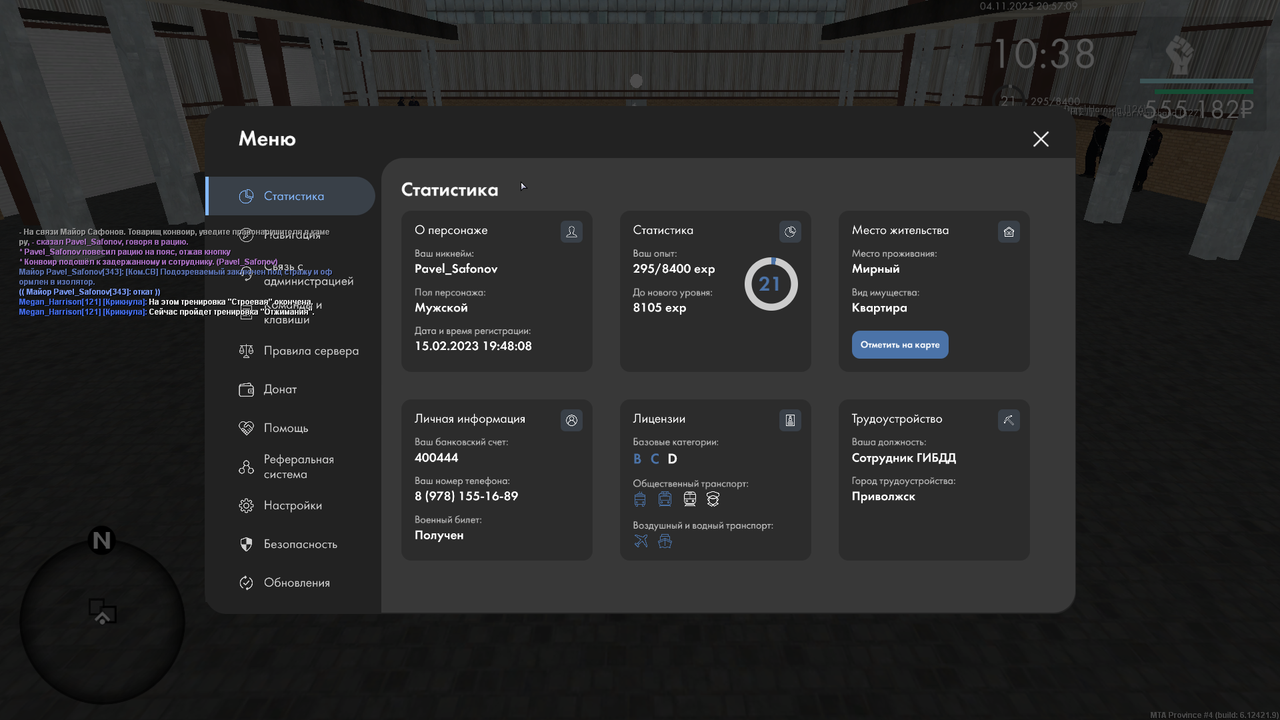Click license category D
The height and width of the screenshot is (720, 1280).
(673, 459)
